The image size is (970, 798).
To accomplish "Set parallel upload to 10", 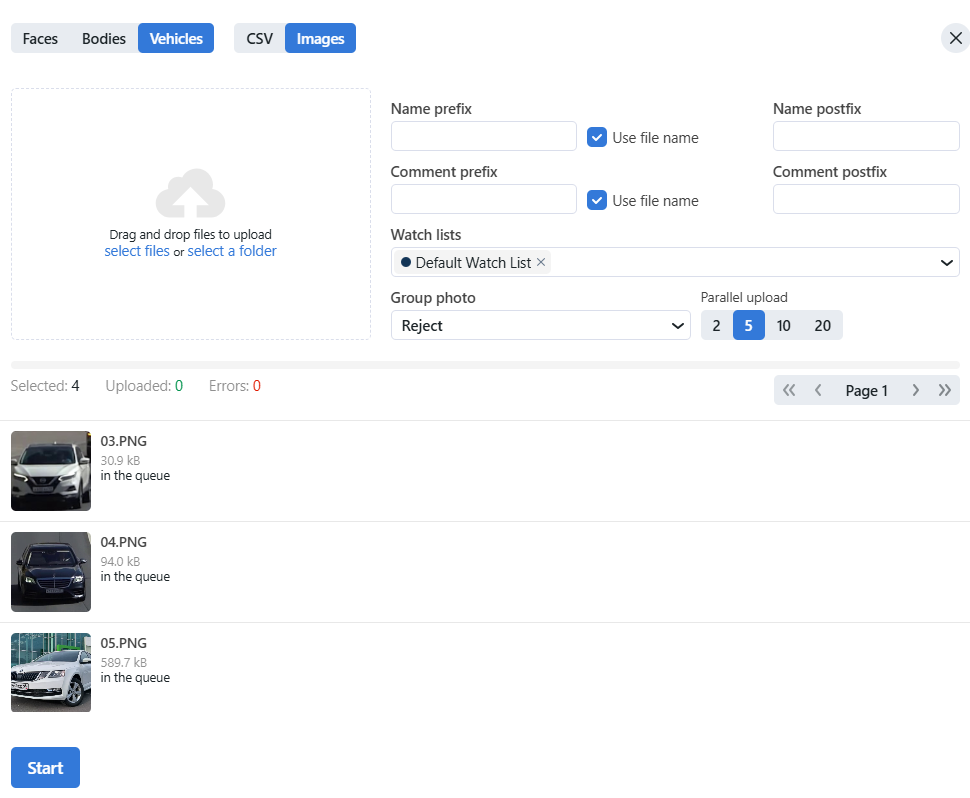I will point(783,326).
